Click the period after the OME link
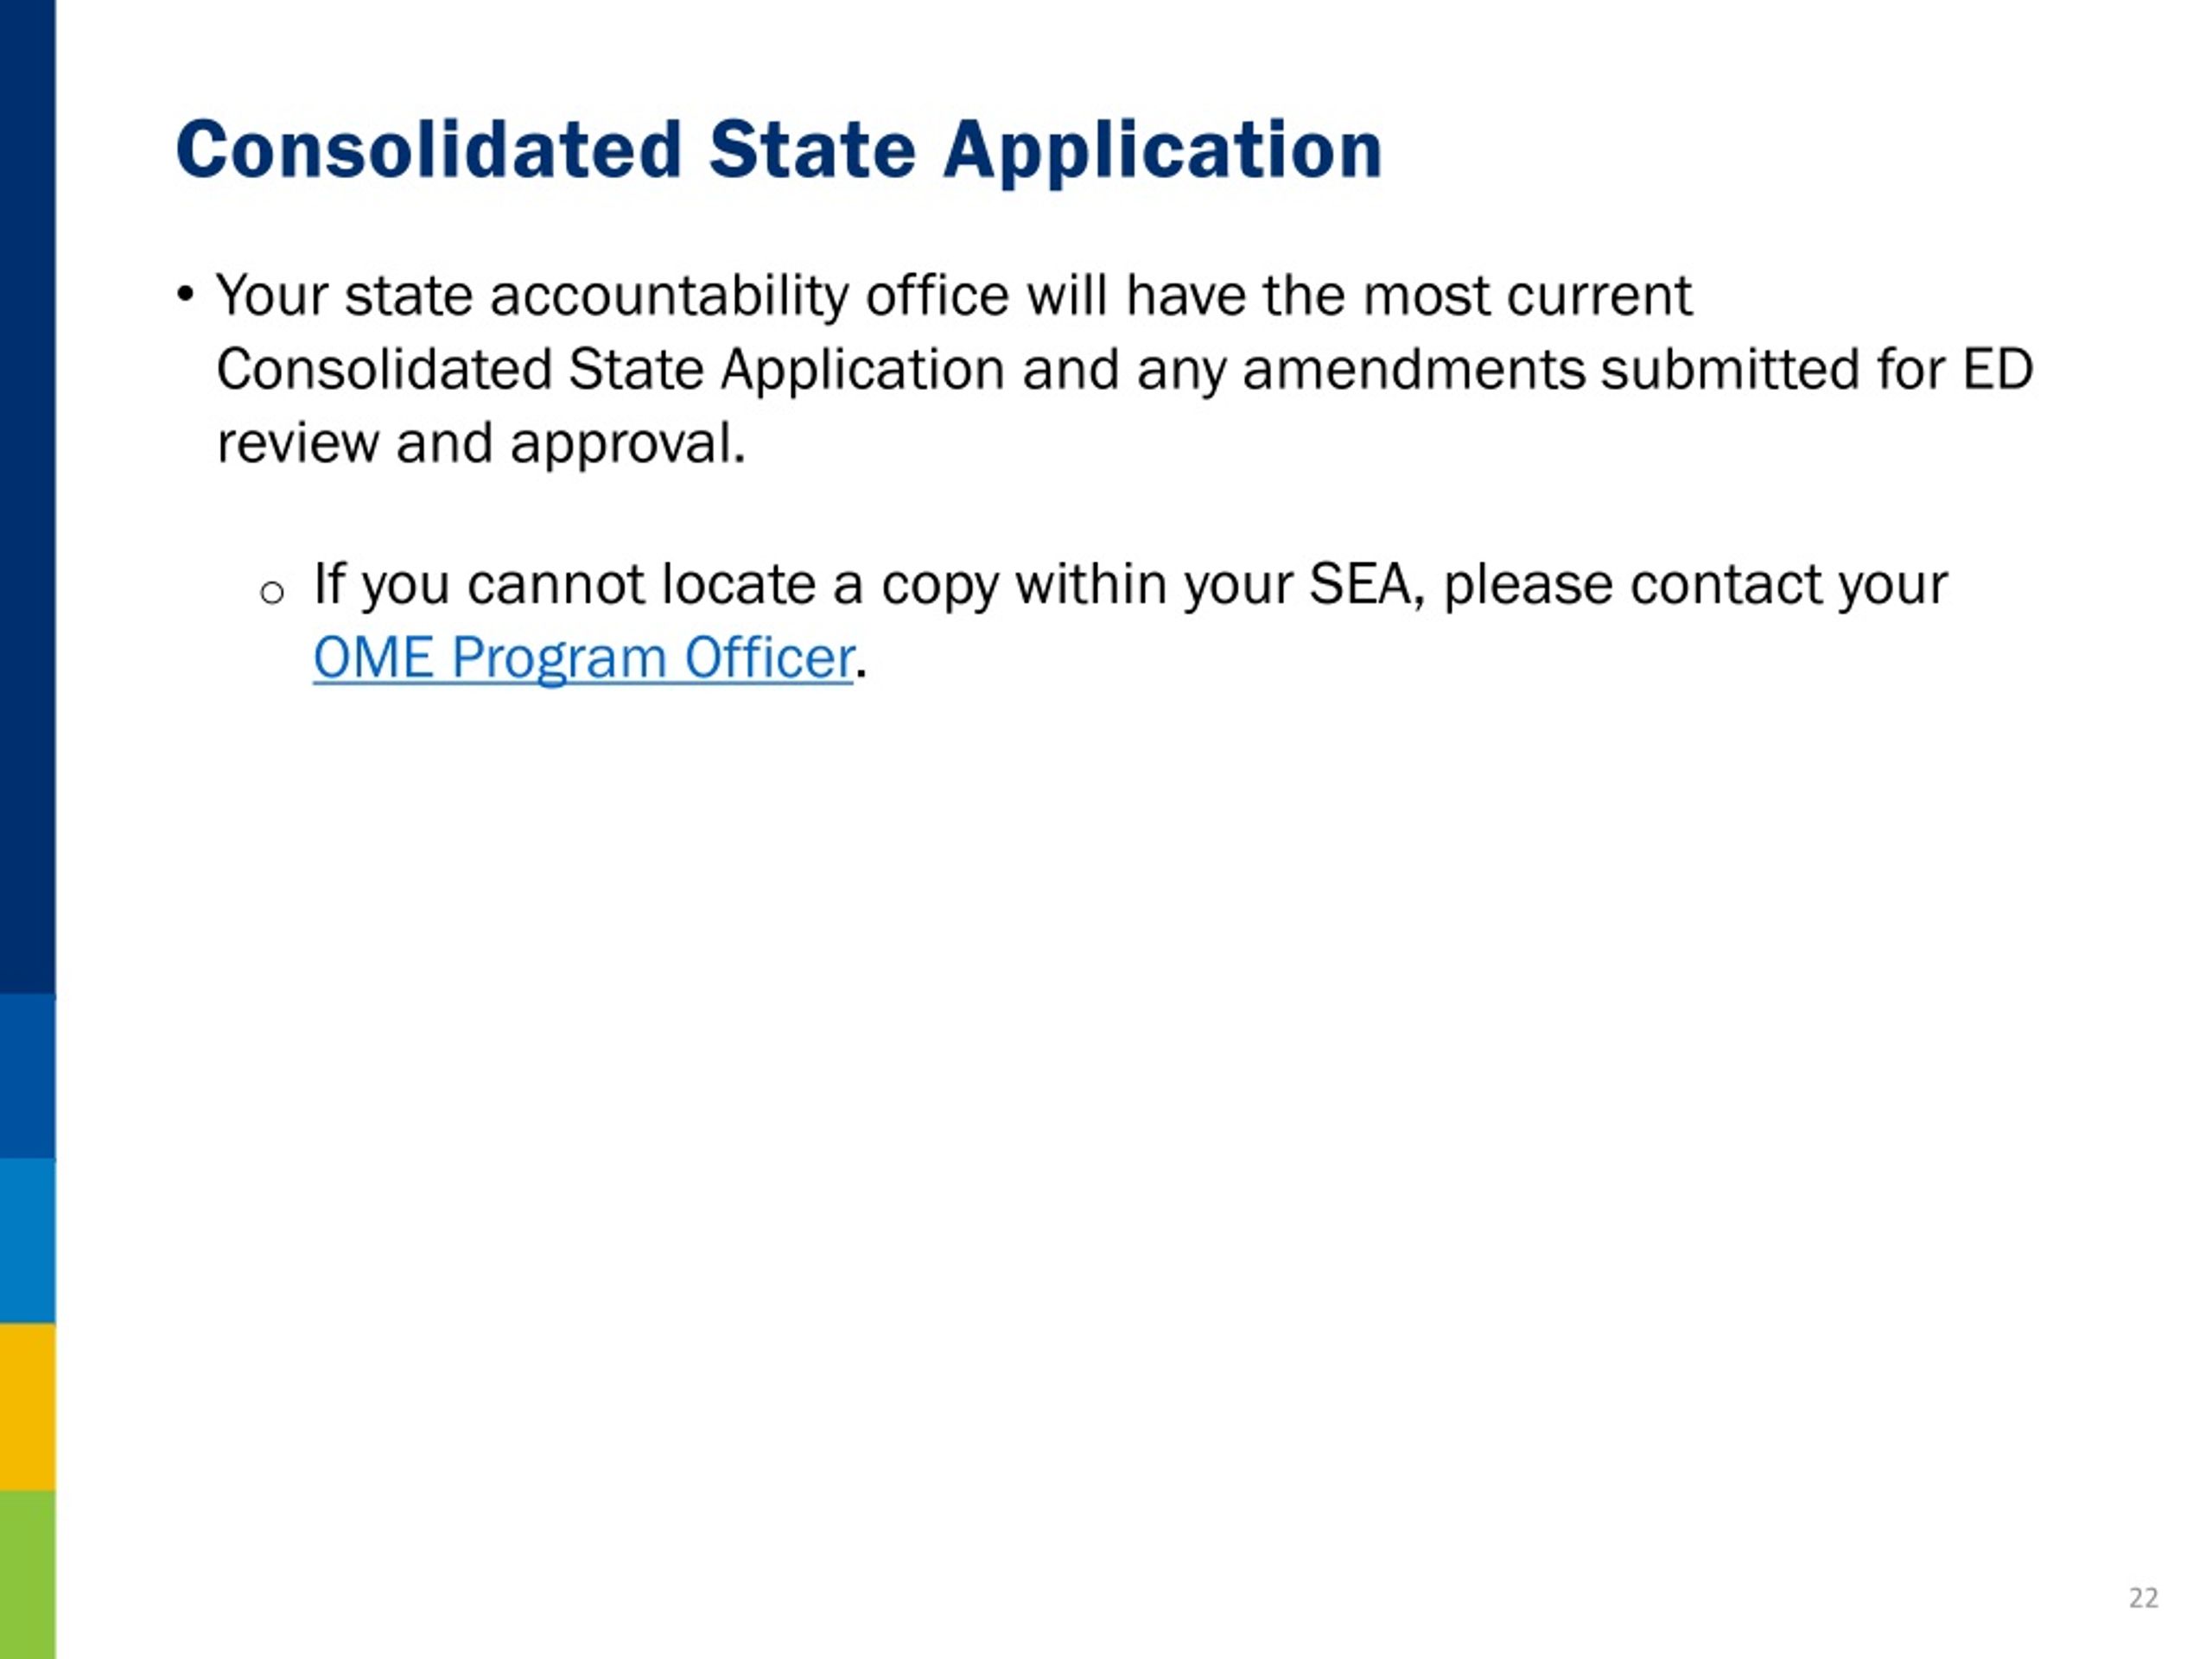Image resolution: width=2212 pixels, height=1659 pixels. [x=861, y=675]
